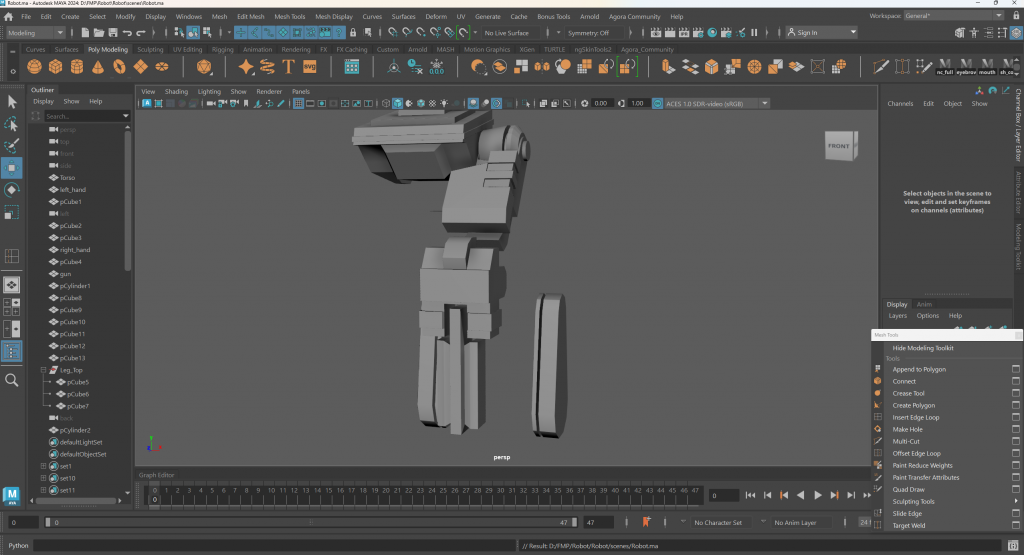Select the Torso object in the Outliner
Viewport: 1024px width, 555px height.
pos(68,177)
